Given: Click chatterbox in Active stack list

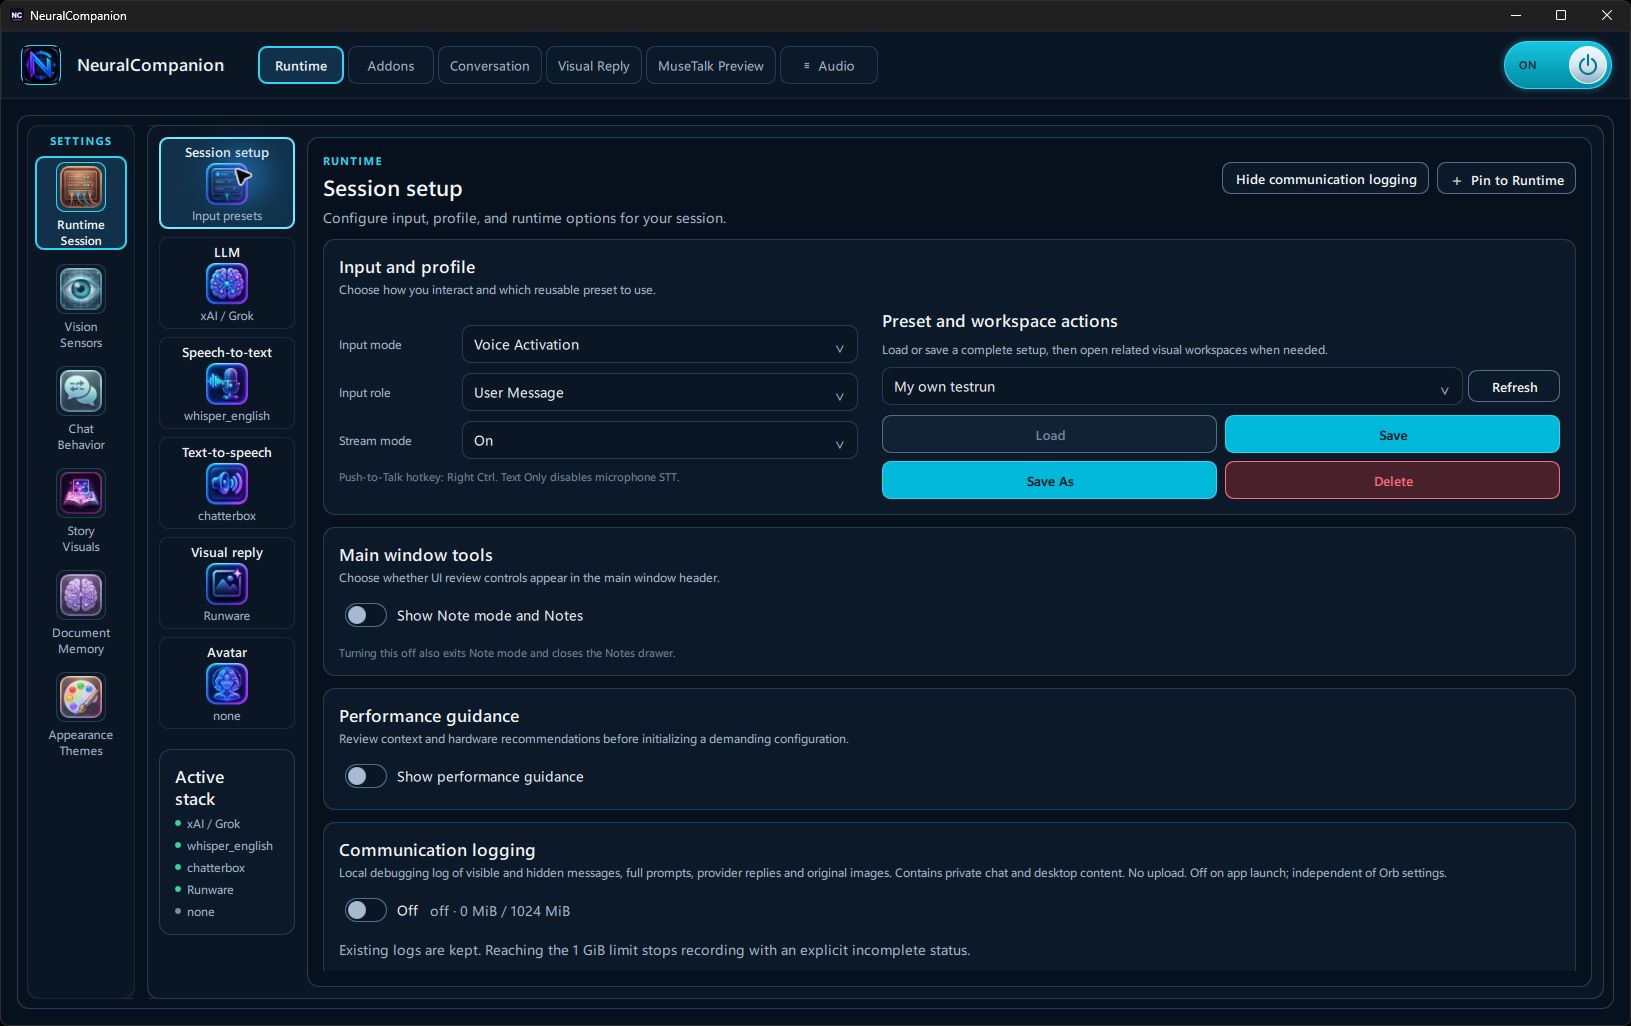Looking at the screenshot, I should (x=216, y=868).
